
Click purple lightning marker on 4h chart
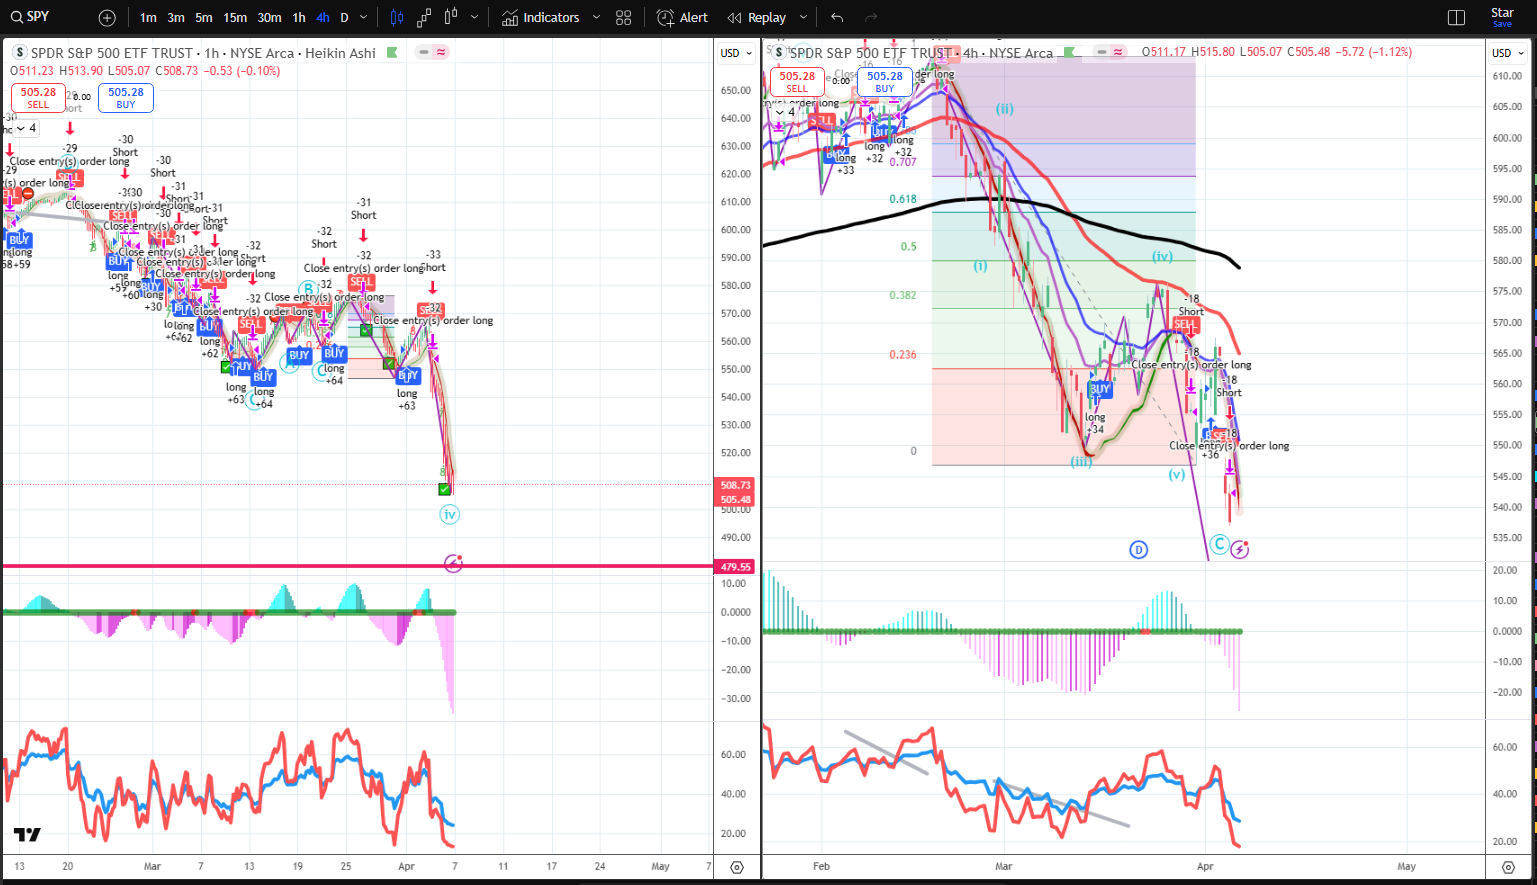click(1240, 549)
